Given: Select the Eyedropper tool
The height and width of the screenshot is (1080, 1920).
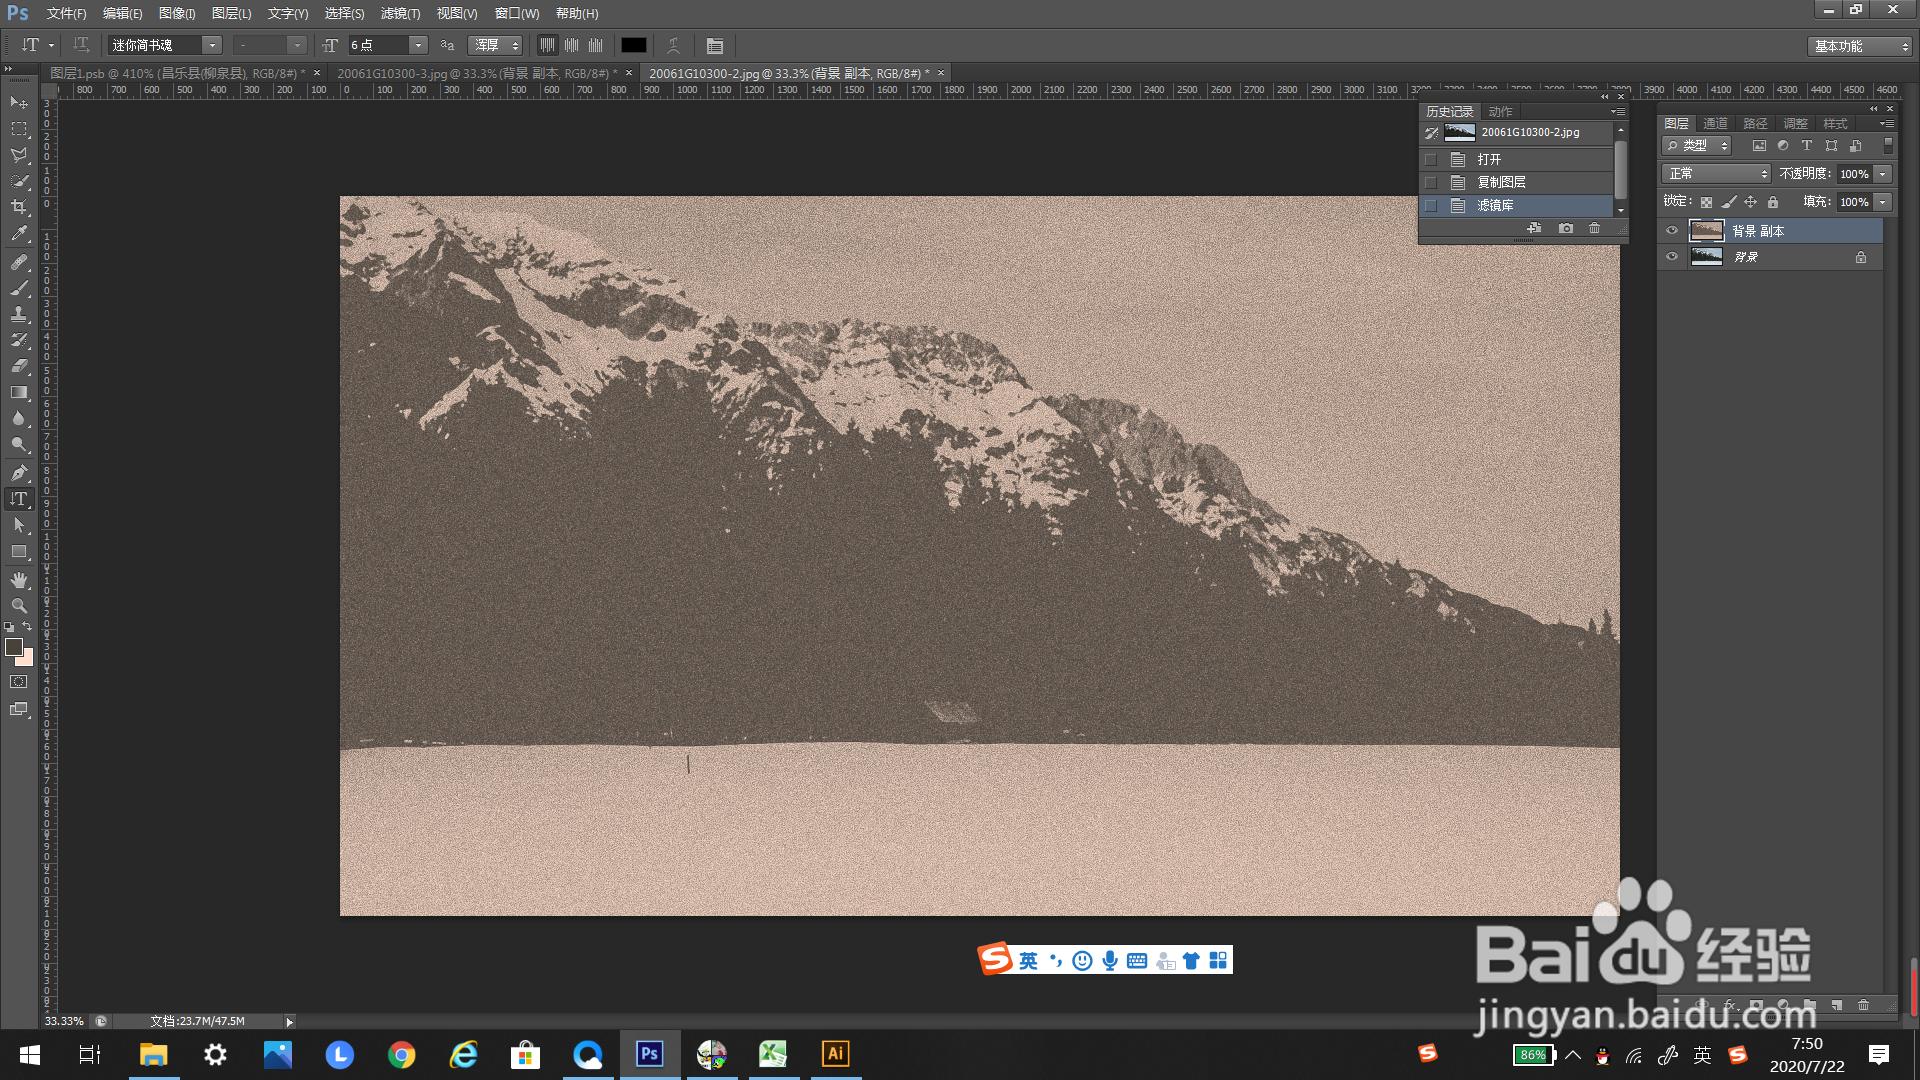Looking at the screenshot, I should coord(19,234).
